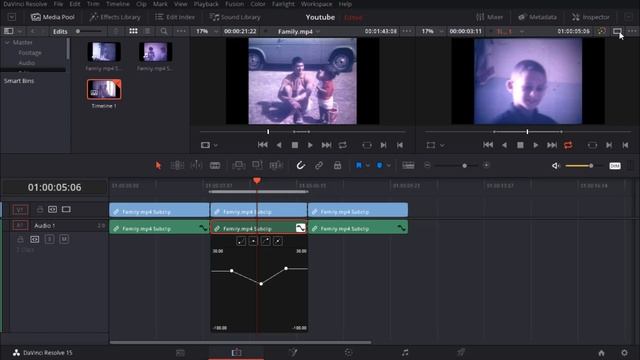Mute the Audio 1 track
Screen dimensions: 640x360
click(x=64, y=239)
